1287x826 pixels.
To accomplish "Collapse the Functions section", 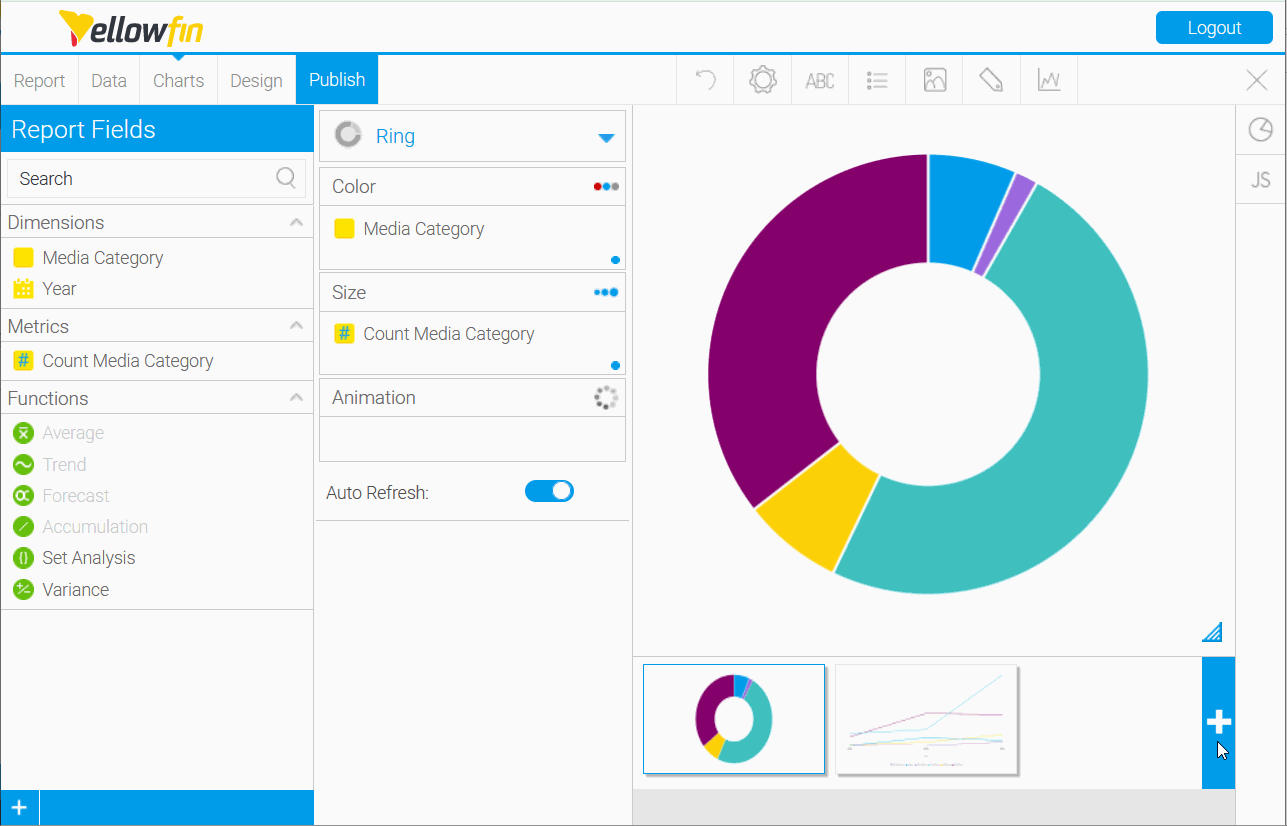I will [296, 398].
